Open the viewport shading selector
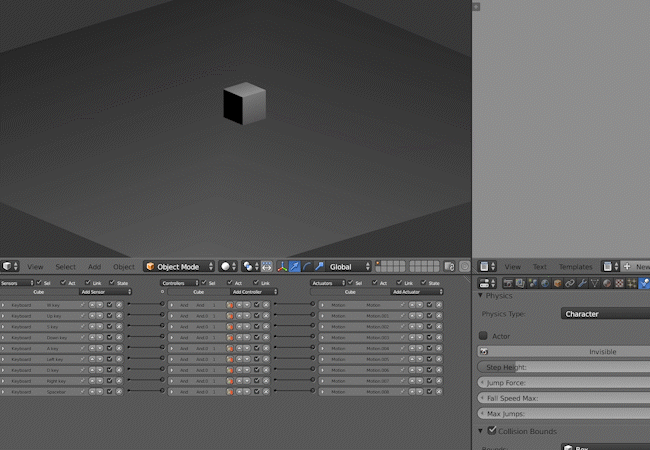The image size is (650, 450). coord(228,266)
